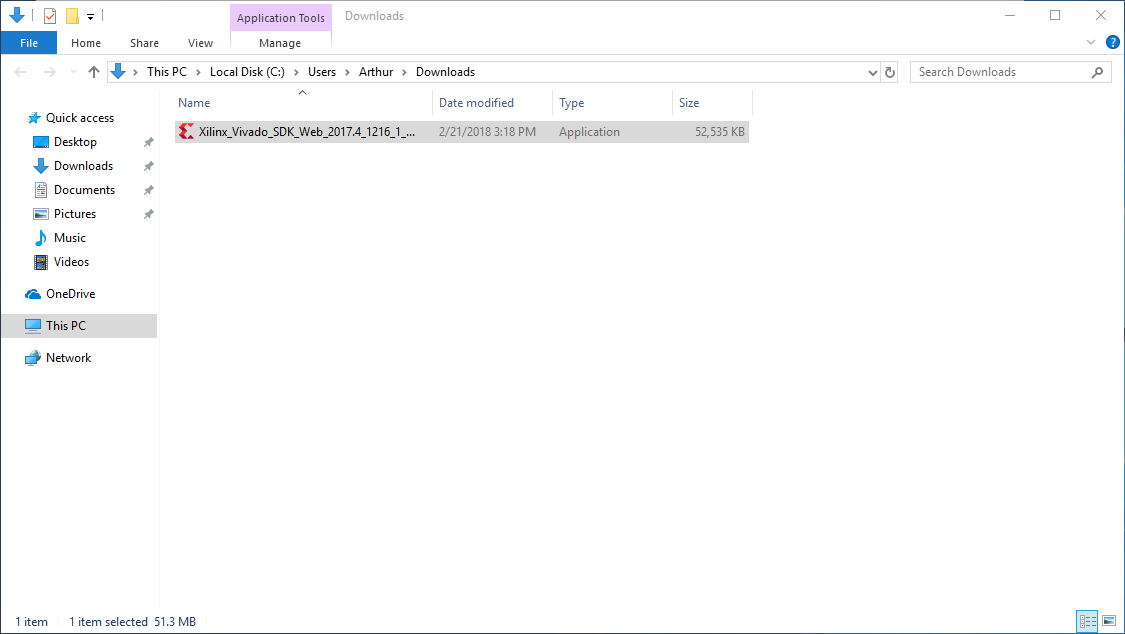Go back with the Back arrow
This screenshot has height=634, width=1125.
(x=21, y=72)
